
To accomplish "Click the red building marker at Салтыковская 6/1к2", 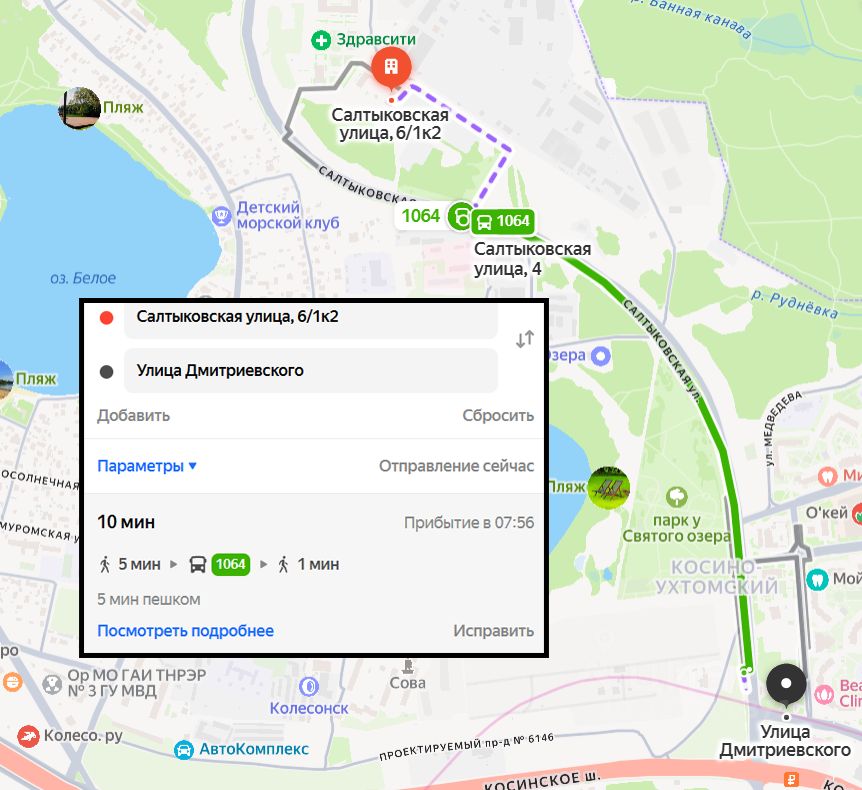I will tap(390, 68).
